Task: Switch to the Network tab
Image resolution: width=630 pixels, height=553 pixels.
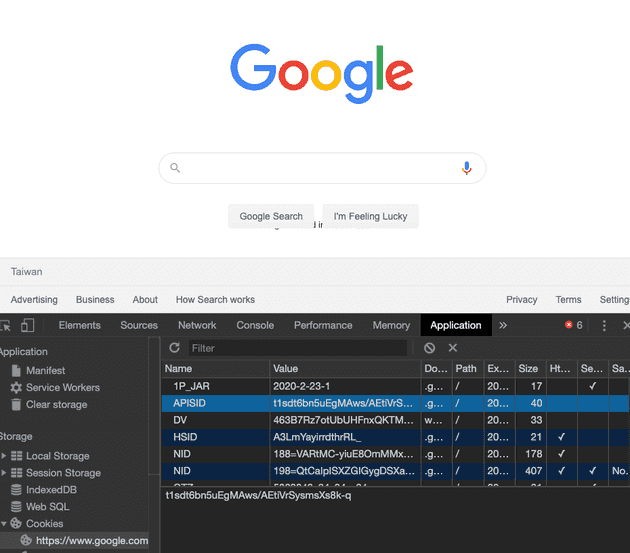Action: click(197, 325)
